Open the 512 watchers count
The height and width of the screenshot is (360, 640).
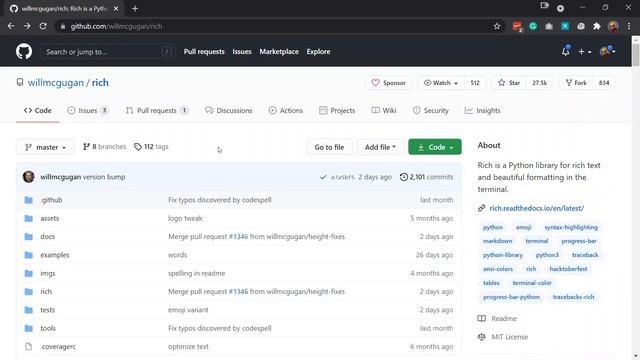tap(475, 83)
